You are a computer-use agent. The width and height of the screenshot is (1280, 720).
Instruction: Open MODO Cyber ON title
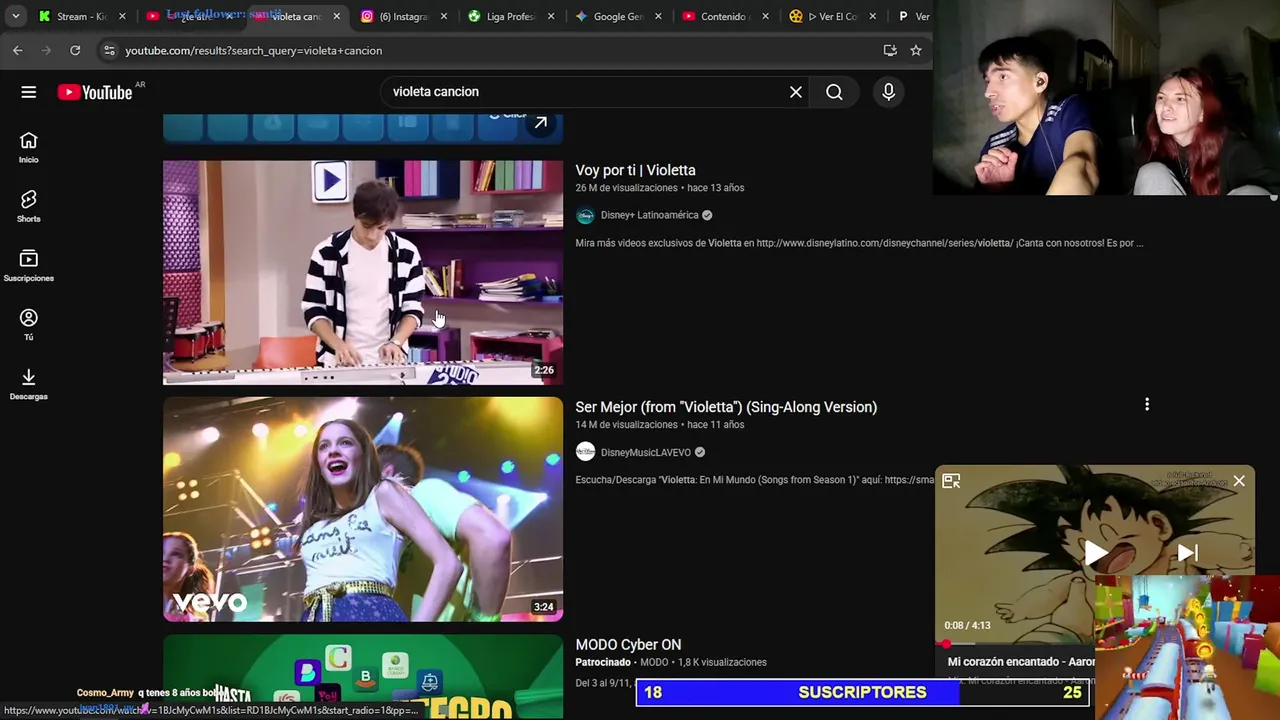pos(628,645)
